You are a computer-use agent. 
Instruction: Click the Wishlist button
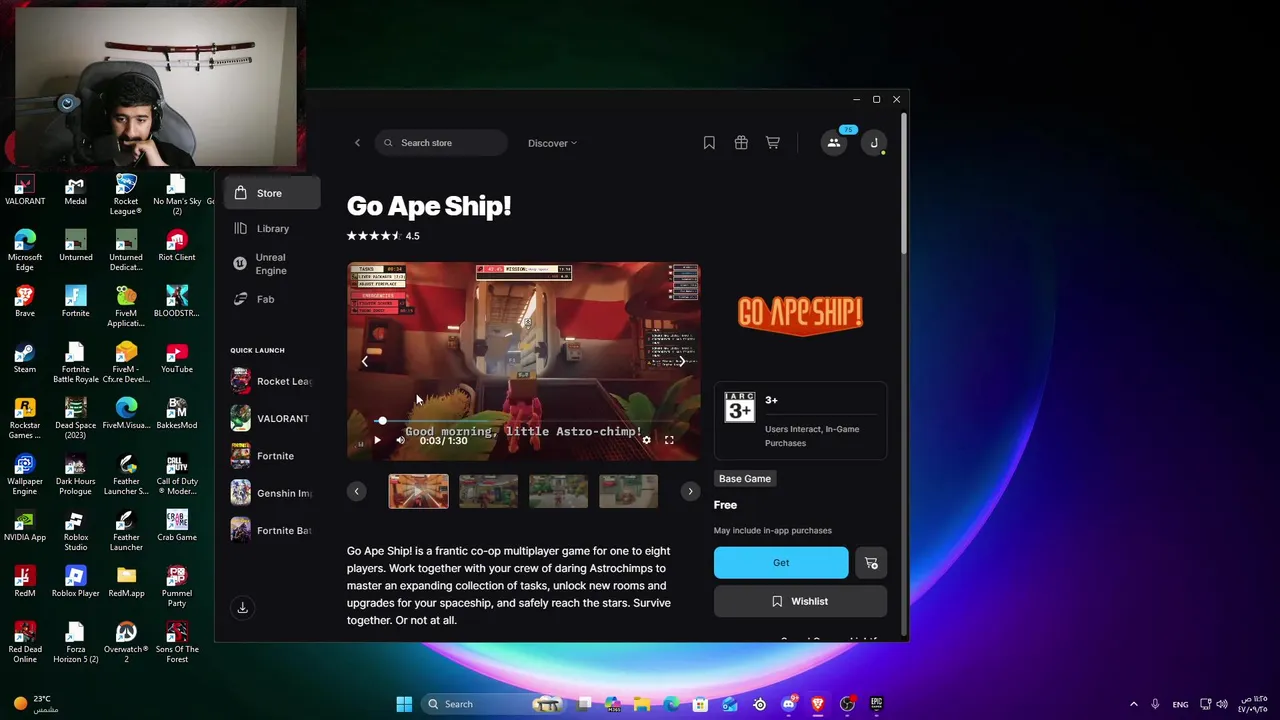(800, 601)
